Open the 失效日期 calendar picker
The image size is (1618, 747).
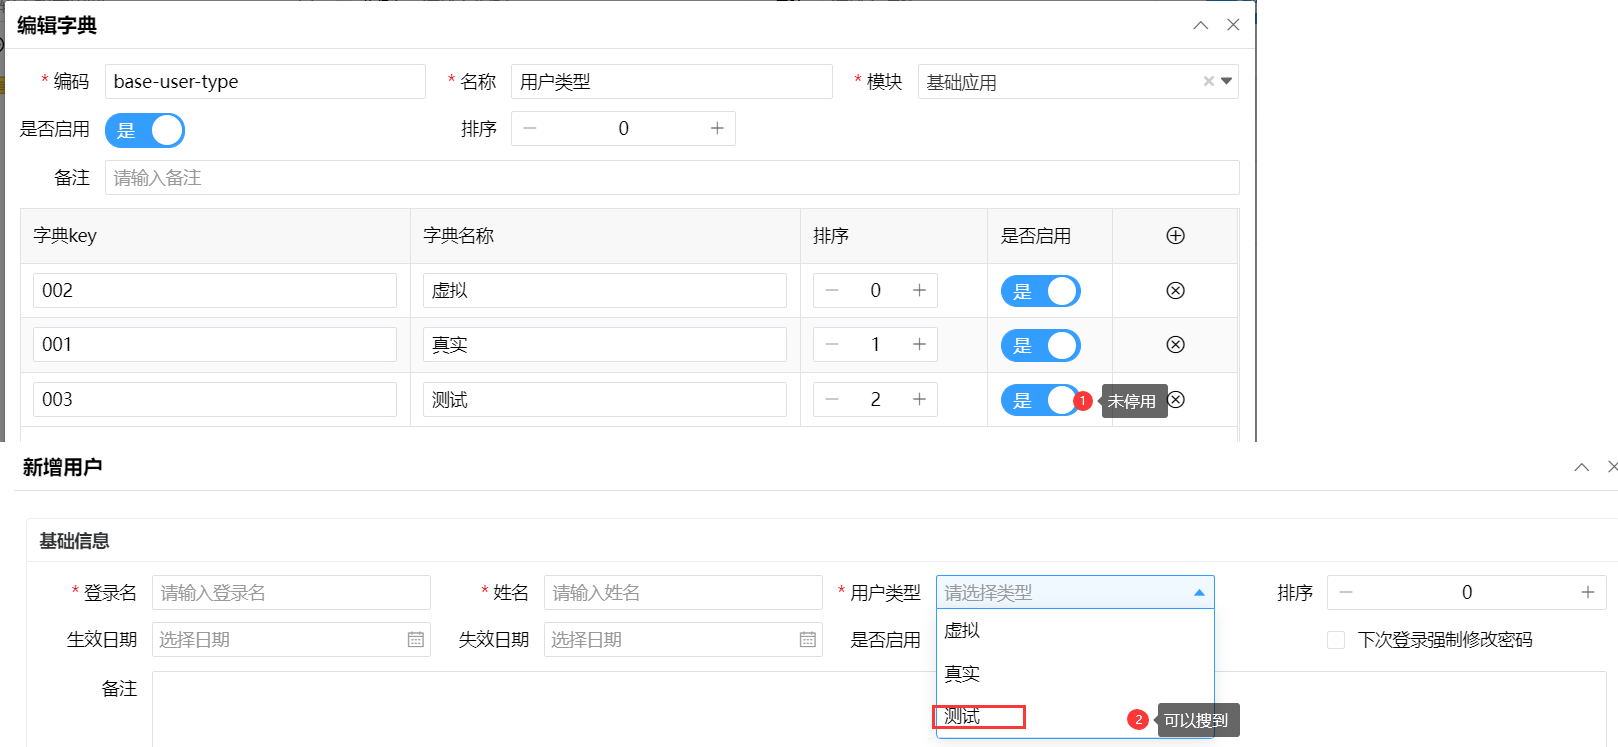[808, 640]
